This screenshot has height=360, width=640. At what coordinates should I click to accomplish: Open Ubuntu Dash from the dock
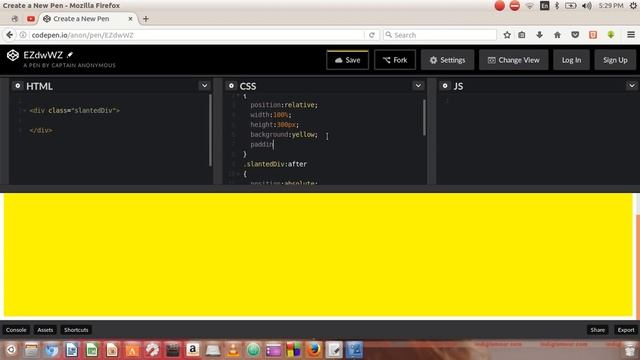click(x=11, y=350)
